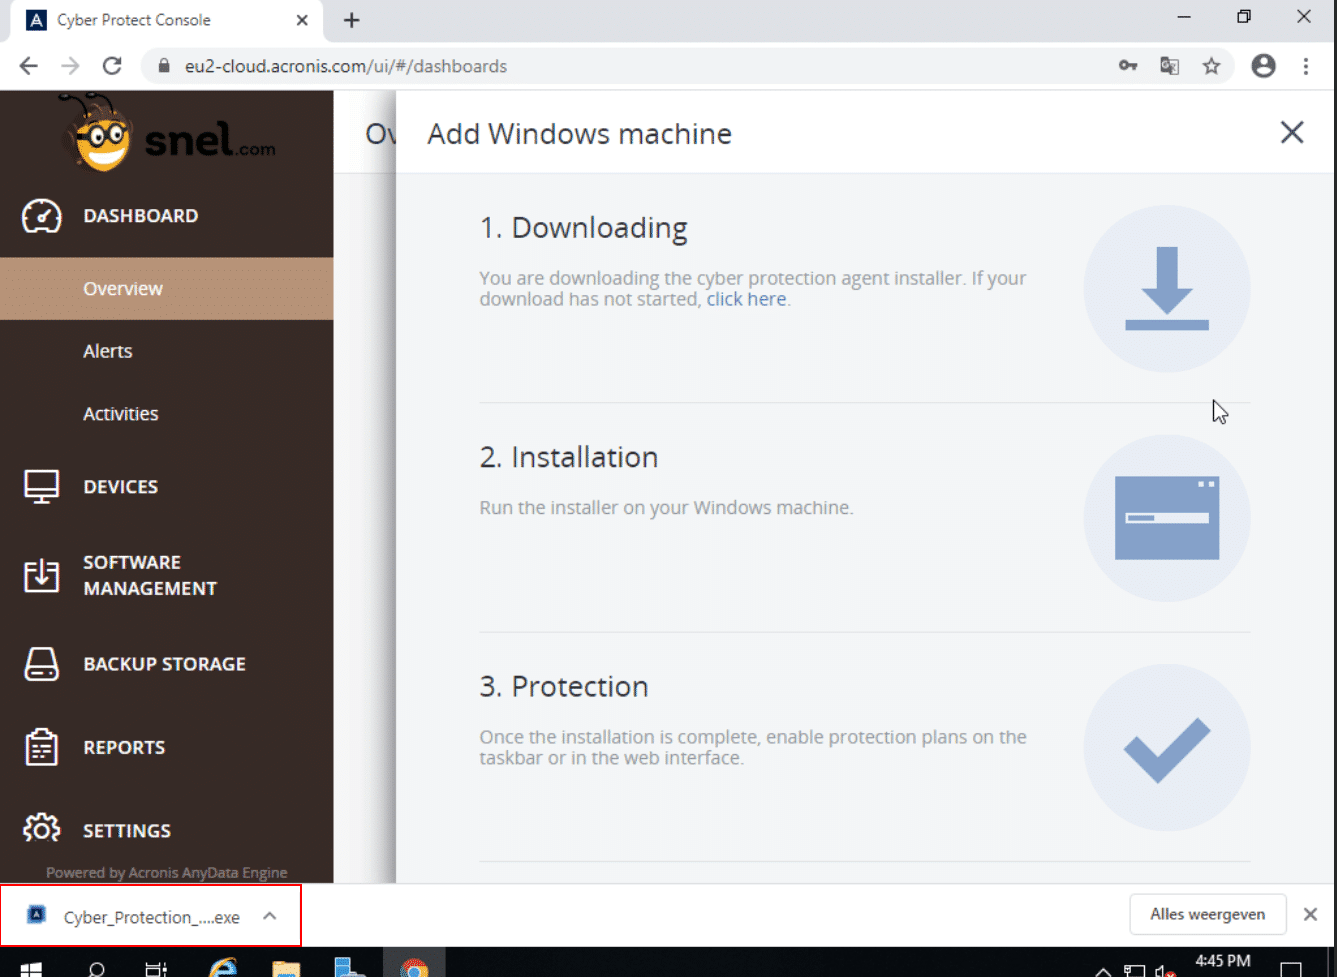
Task: Click the 'click here' download link
Action: pos(746,299)
